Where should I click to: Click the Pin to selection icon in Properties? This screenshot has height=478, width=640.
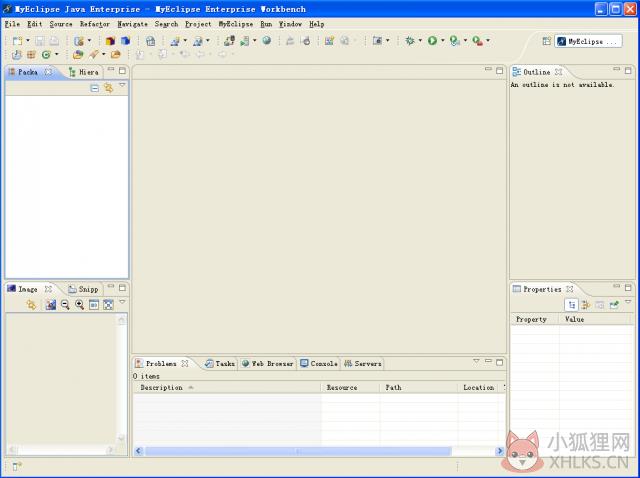click(x=614, y=305)
